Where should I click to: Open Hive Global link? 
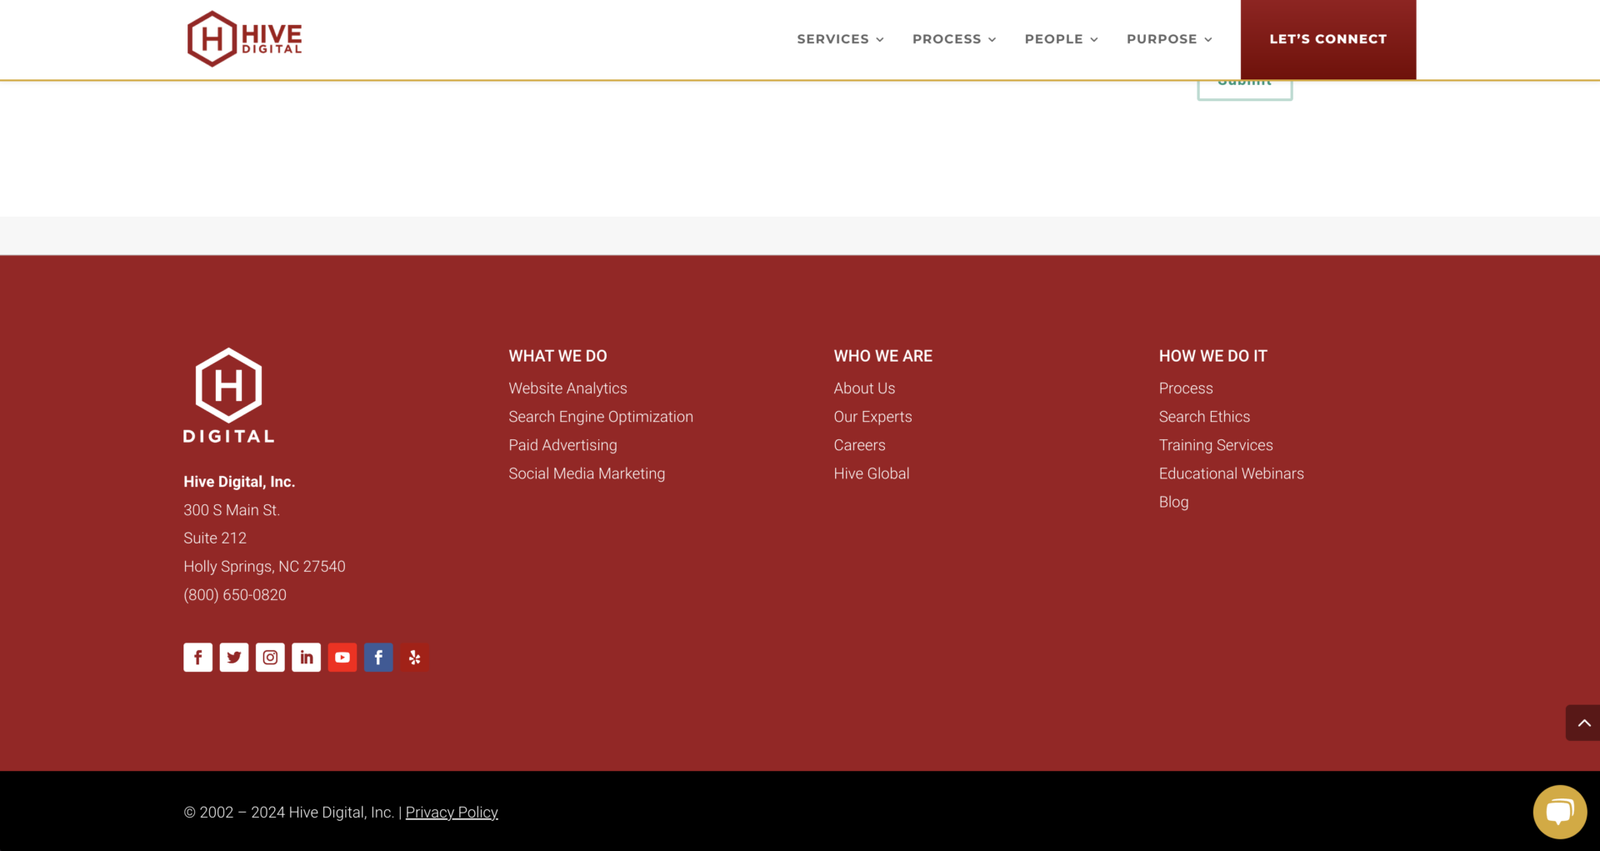pos(872,474)
